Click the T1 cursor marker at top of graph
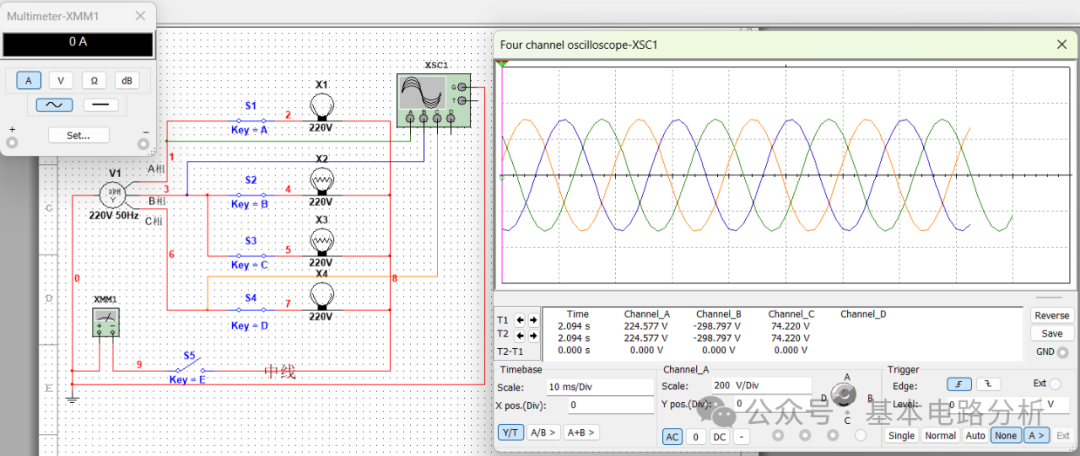Image resolution: width=1080 pixels, height=456 pixels. click(503, 64)
